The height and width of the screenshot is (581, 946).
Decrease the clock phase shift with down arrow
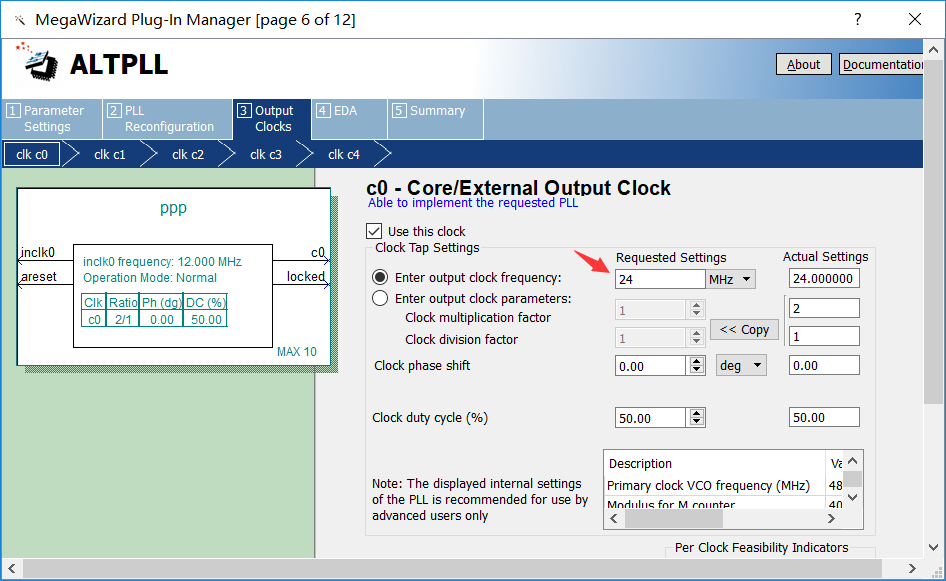(697, 370)
